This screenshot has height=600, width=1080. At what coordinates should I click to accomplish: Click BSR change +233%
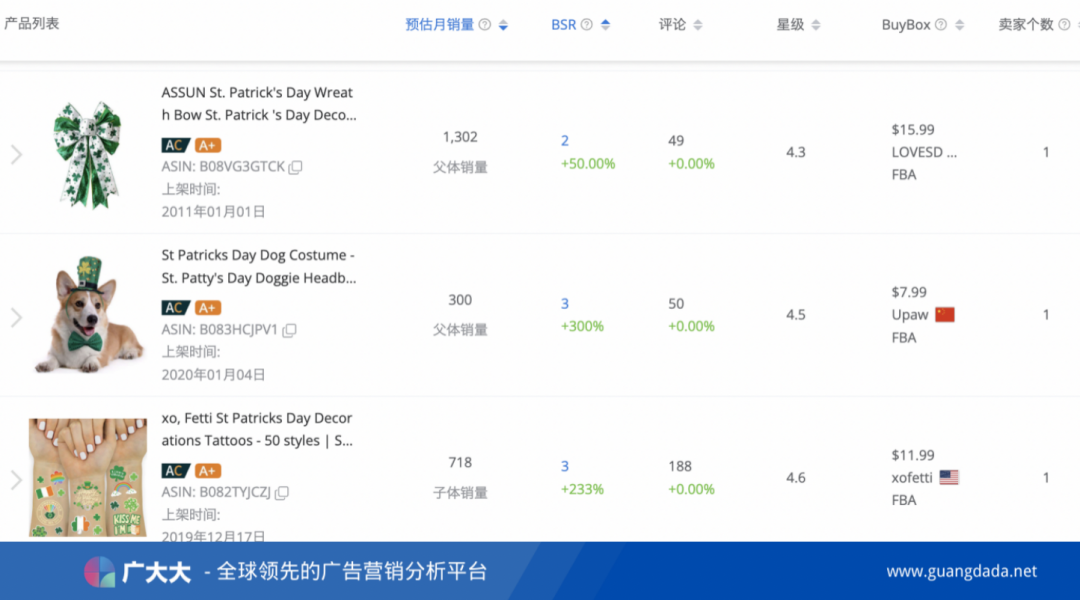click(582, 490)
